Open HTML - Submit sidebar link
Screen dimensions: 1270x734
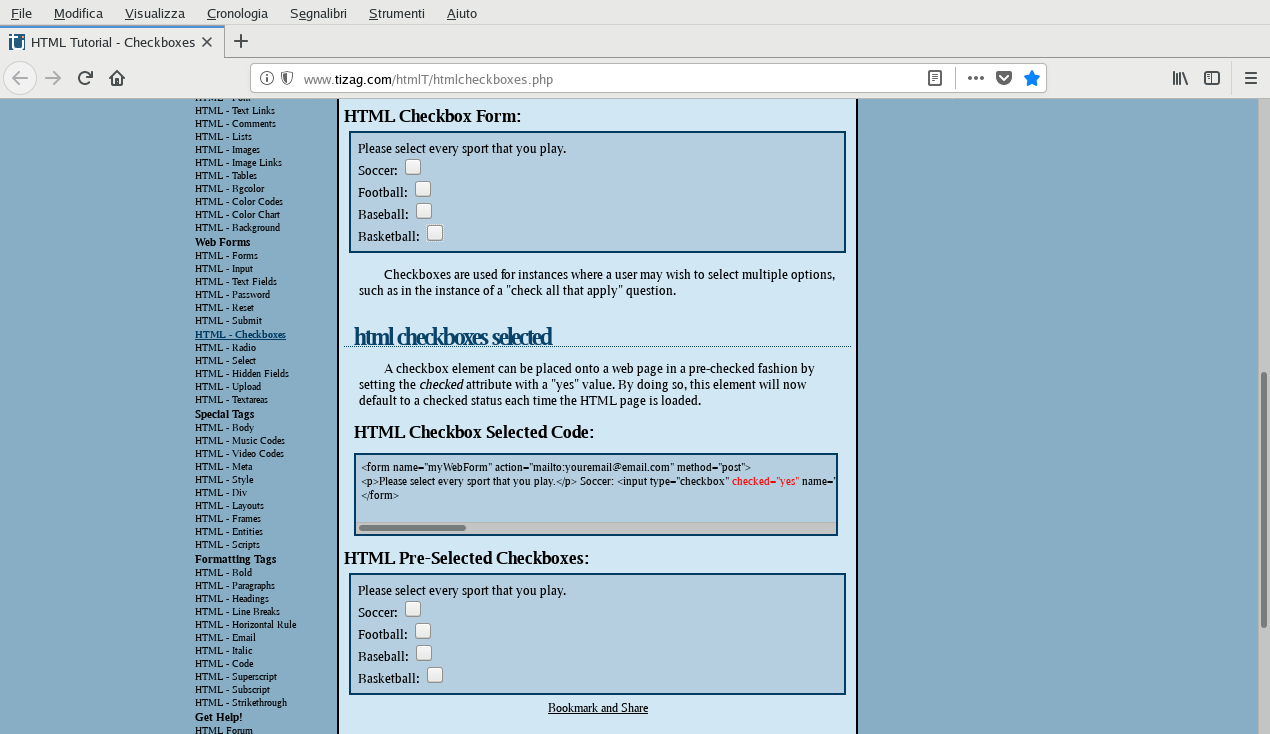point(228,321)
